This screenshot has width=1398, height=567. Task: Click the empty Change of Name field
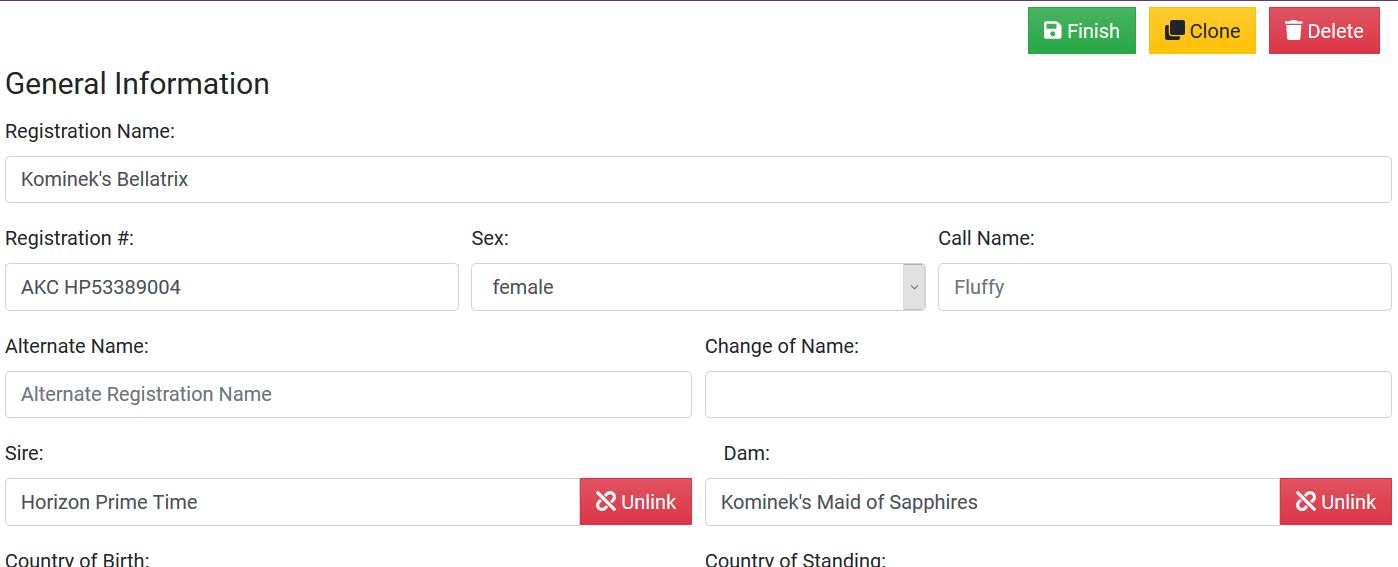pyautogui.click(x=1047, y=395)
